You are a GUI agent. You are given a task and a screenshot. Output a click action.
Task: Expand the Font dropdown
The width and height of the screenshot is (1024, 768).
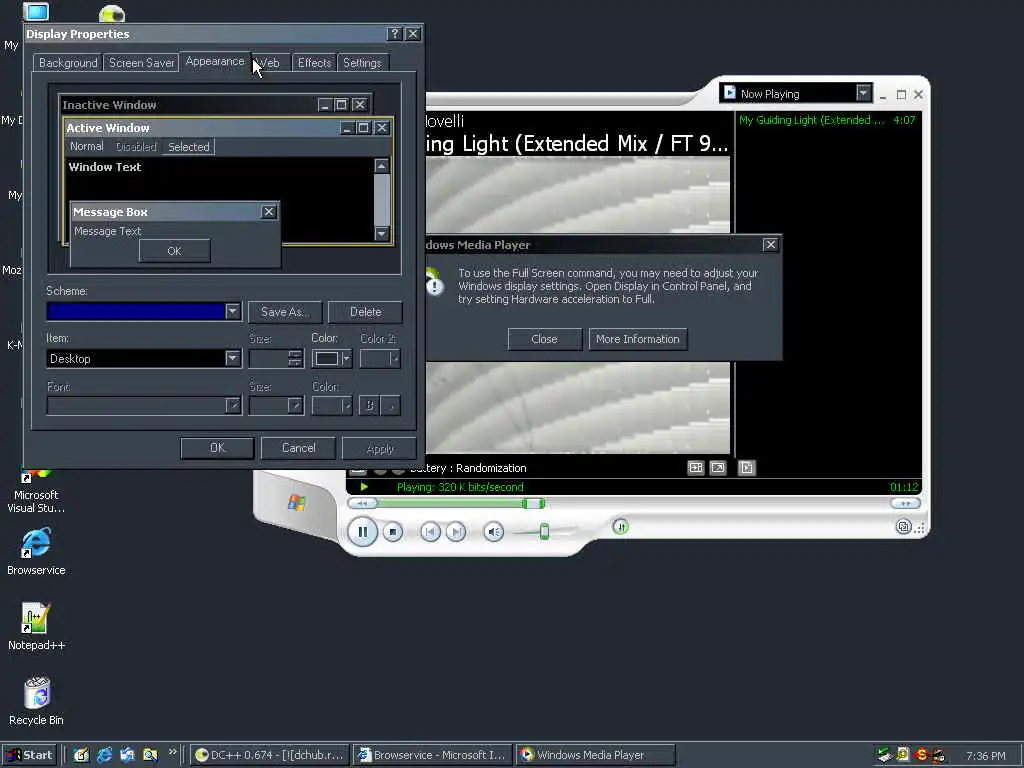click(232, 406)
